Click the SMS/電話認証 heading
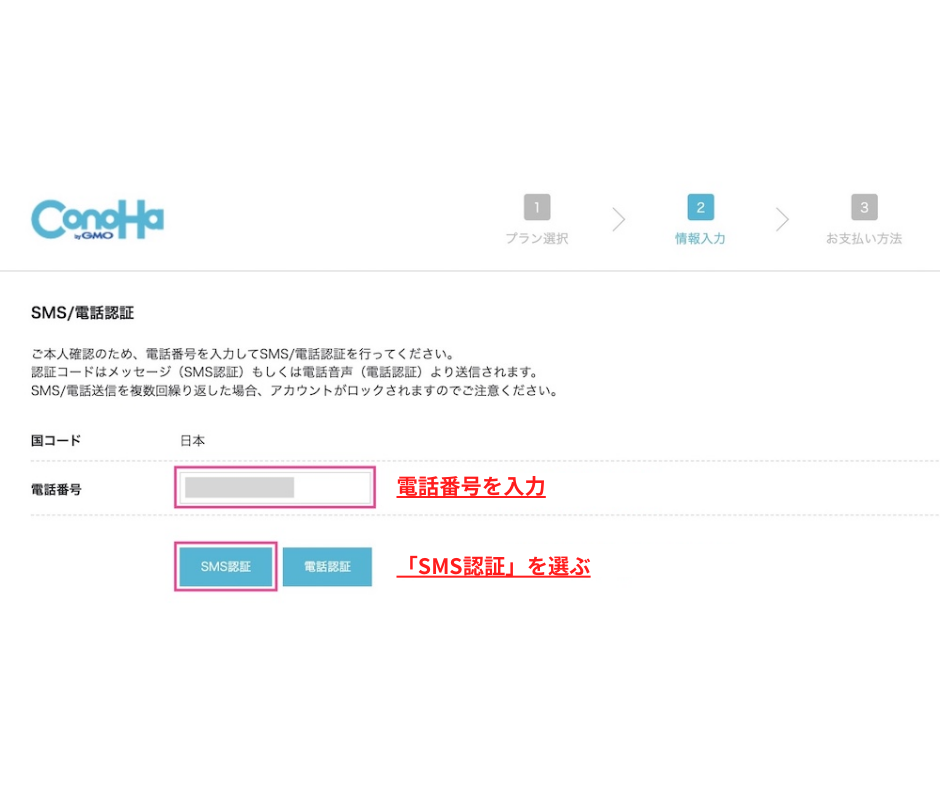Screen dimensions: 940x788 [x=83, y=313]
